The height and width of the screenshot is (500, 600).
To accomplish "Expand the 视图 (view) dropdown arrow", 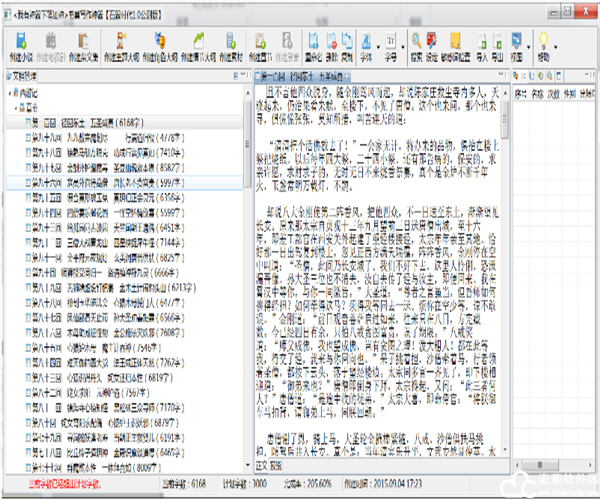I will pyautogui.click(x=532, y=44).
